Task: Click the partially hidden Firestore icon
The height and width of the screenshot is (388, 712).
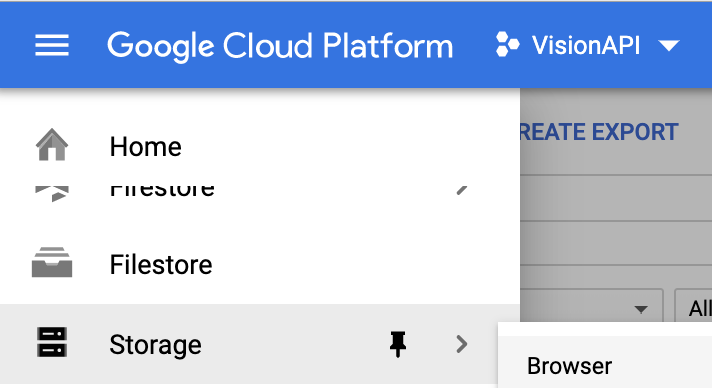Action: coord(52,193)
